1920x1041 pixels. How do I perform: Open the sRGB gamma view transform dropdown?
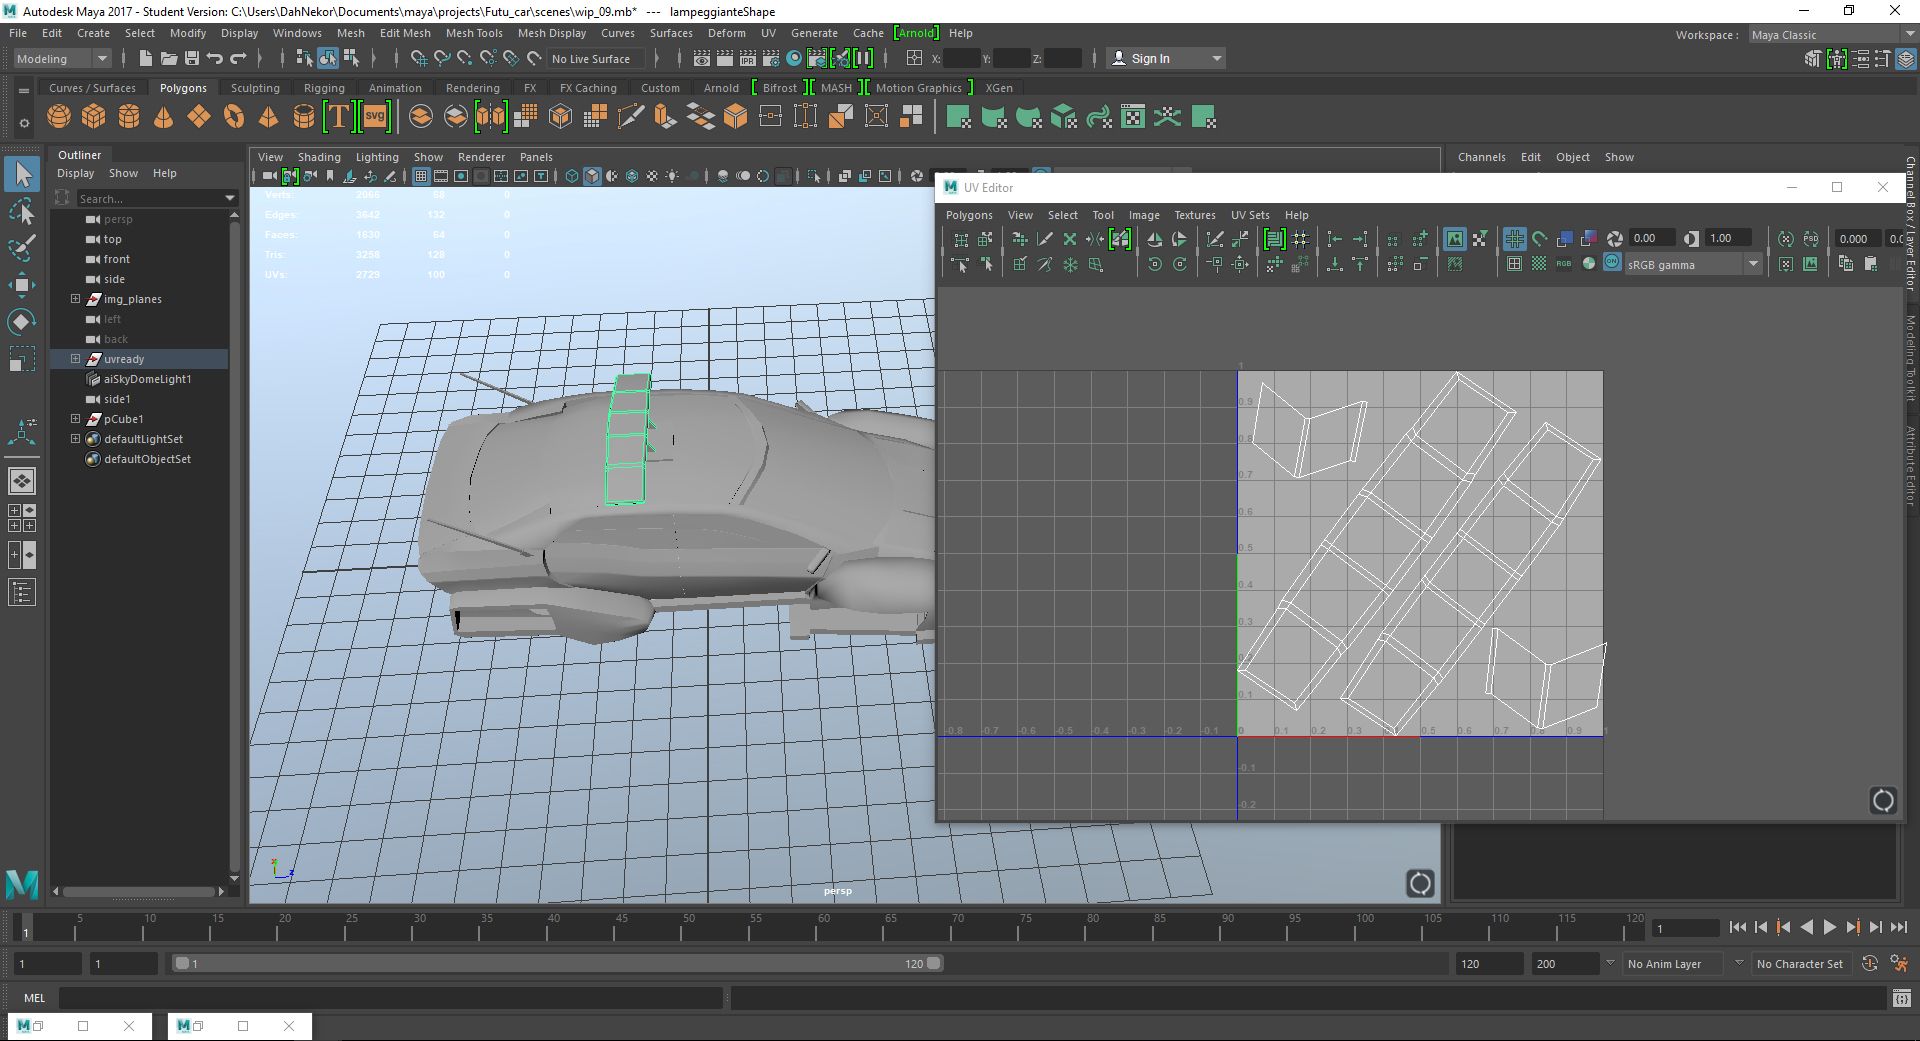tap(1693, 265)
